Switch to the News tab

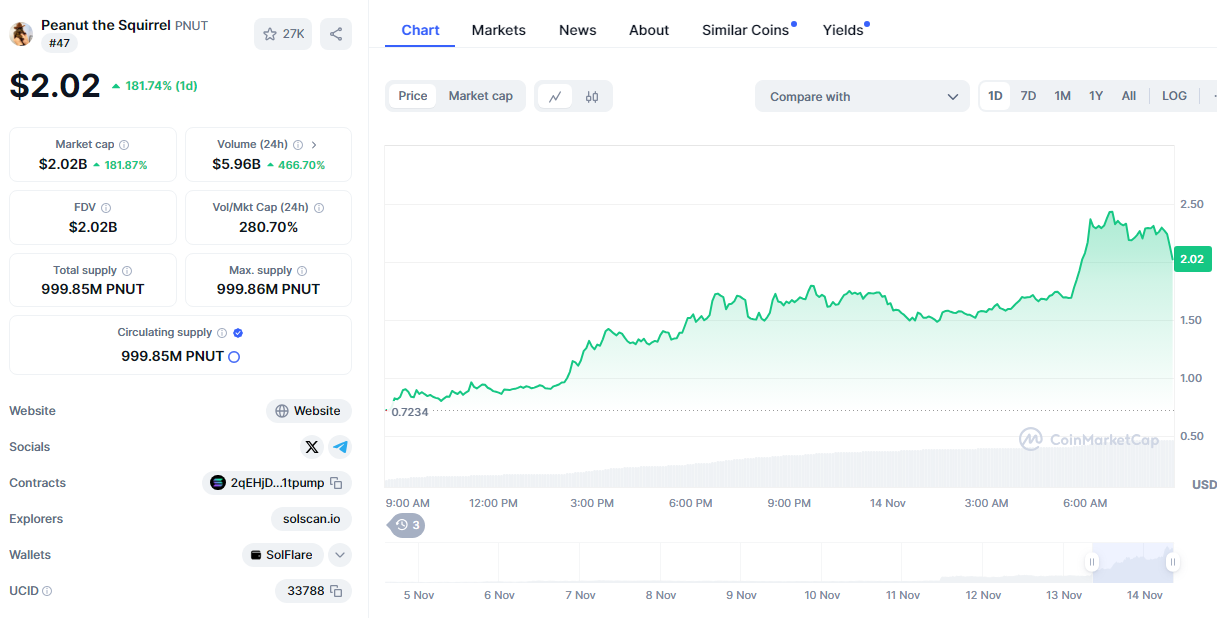click(578, 30)
